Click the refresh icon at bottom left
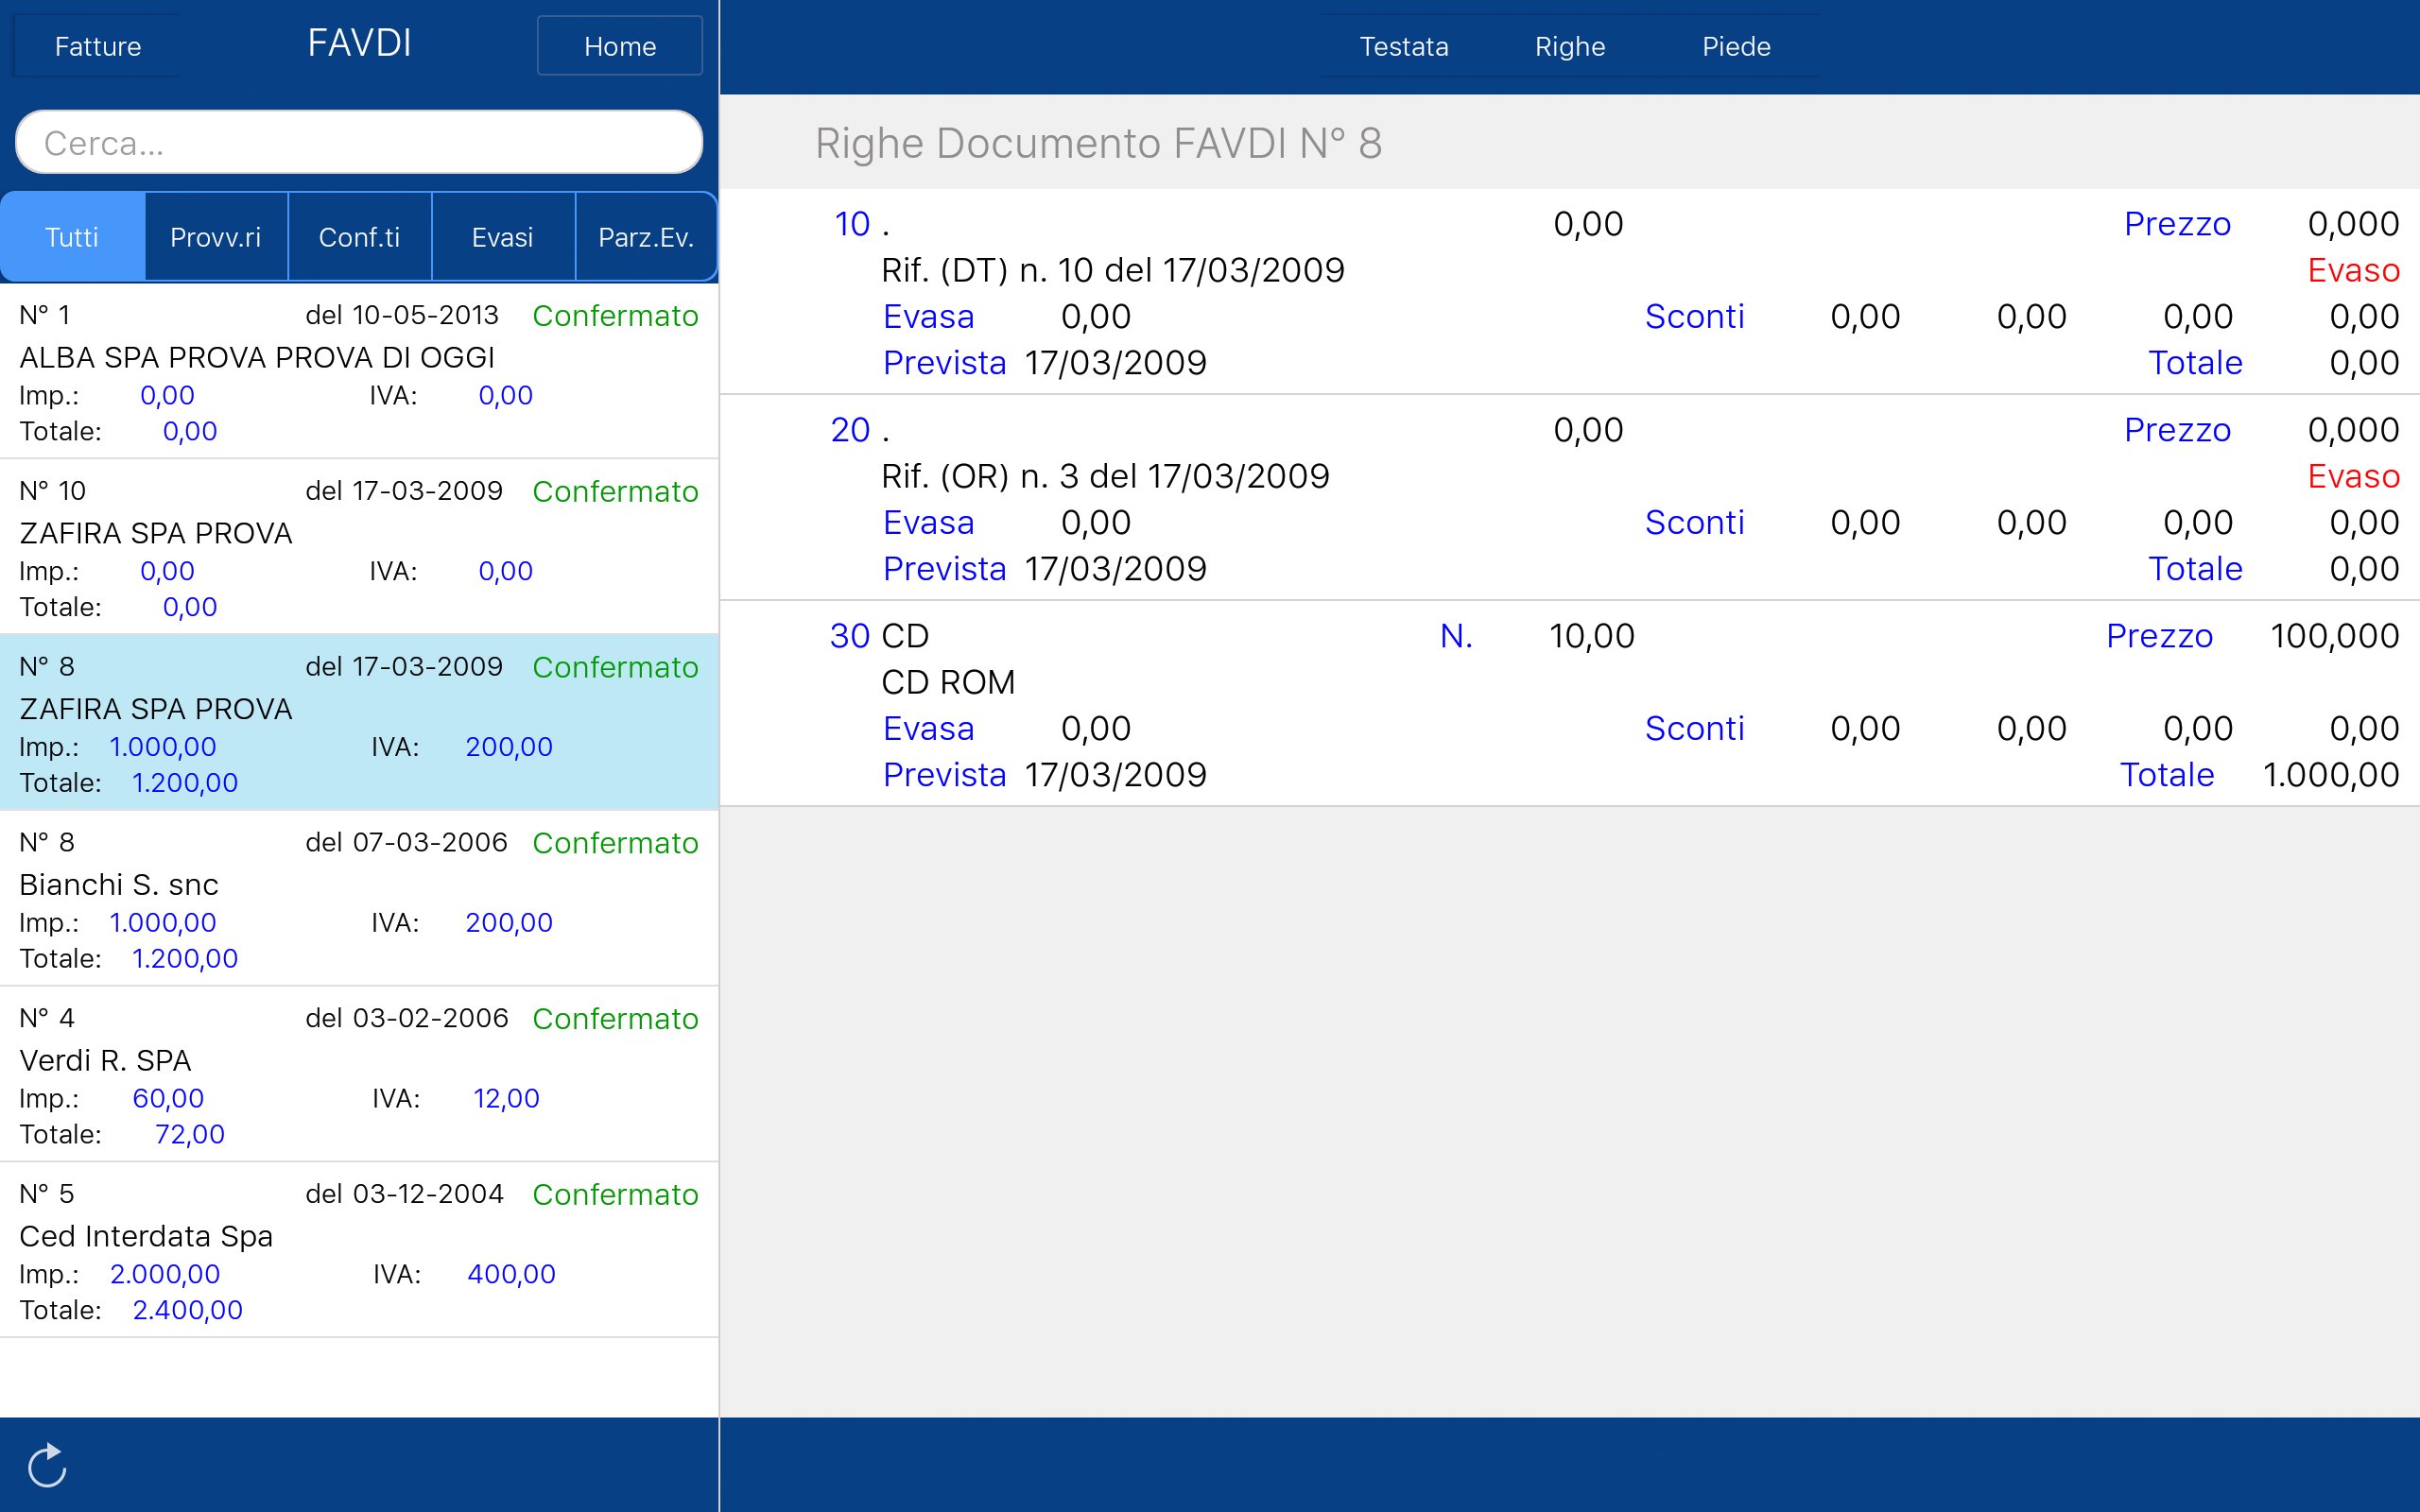This screenshot has width=2420, height=1512. click(46, 1465)
